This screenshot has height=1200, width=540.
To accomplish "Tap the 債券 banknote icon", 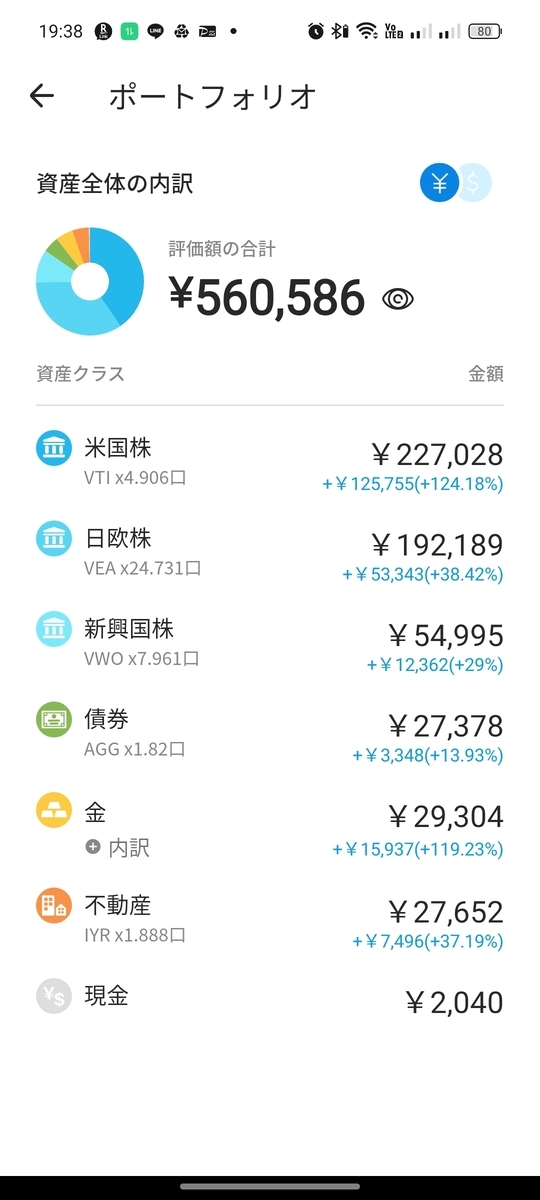I will (53, 720).
